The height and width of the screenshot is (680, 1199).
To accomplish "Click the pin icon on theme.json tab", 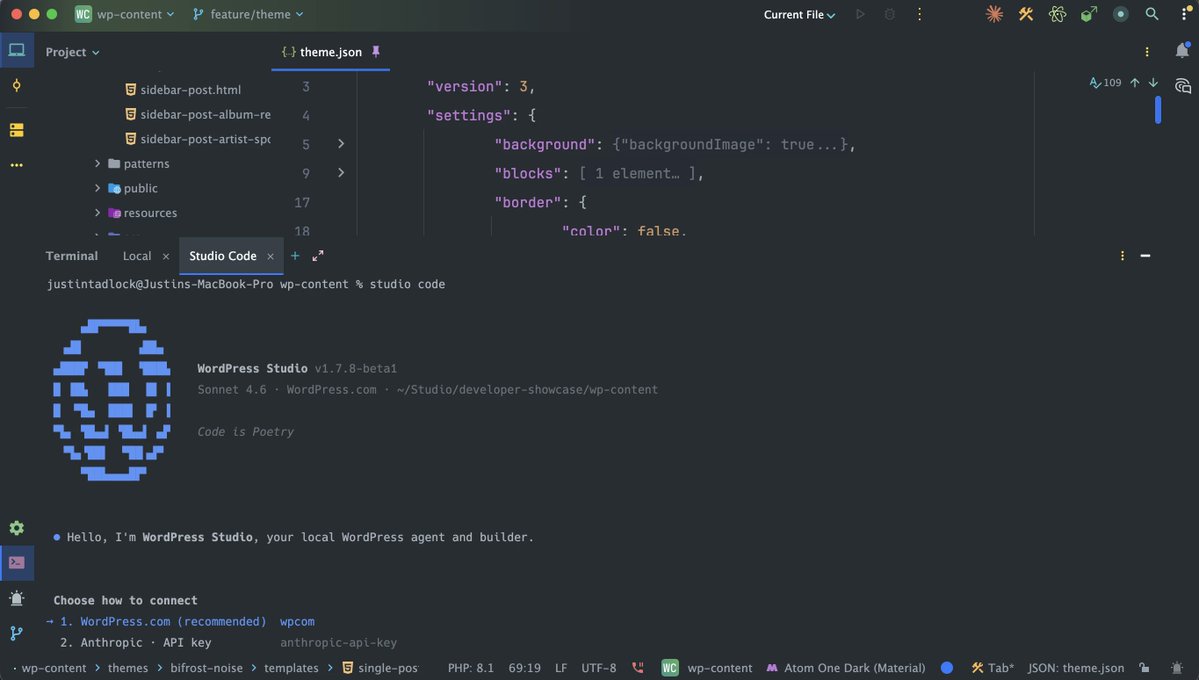I will tap(375, 51).
